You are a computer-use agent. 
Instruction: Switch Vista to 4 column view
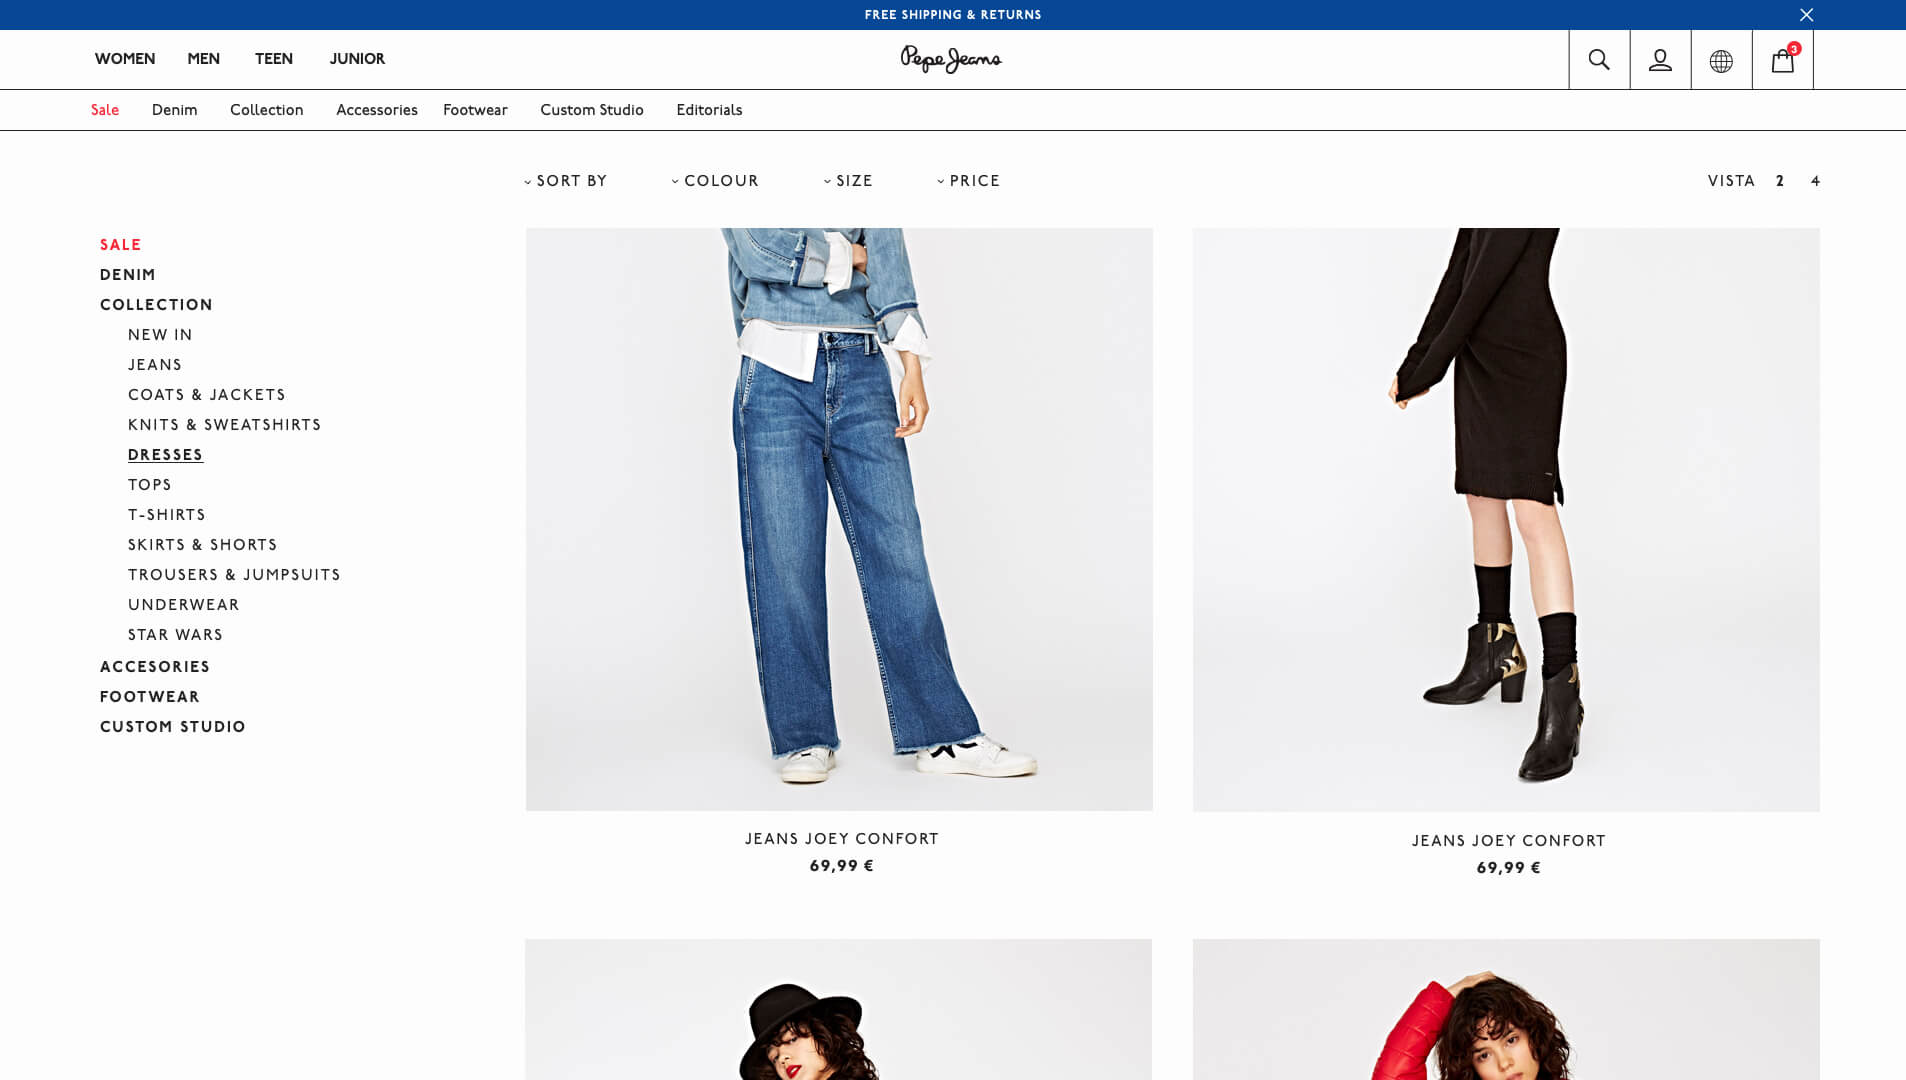[x=1815, y=181]
